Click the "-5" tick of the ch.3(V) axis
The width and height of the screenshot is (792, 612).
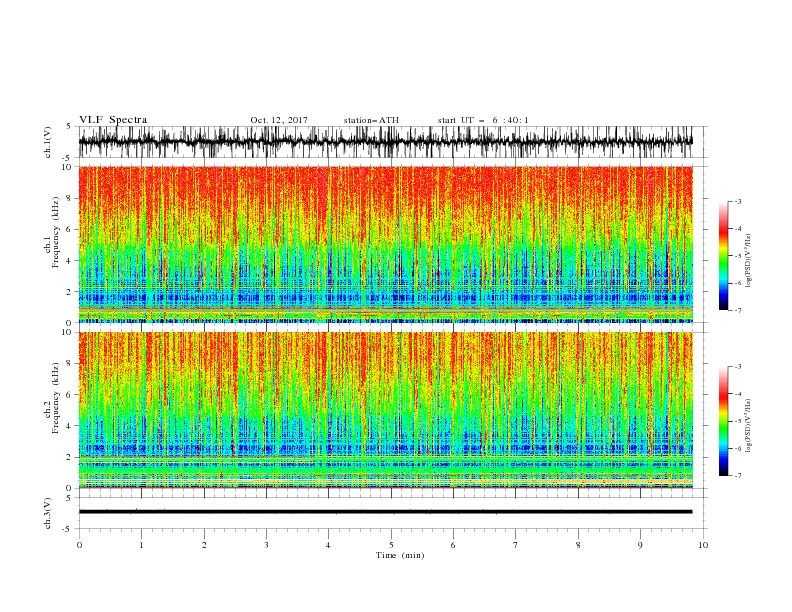coord(68,529)
